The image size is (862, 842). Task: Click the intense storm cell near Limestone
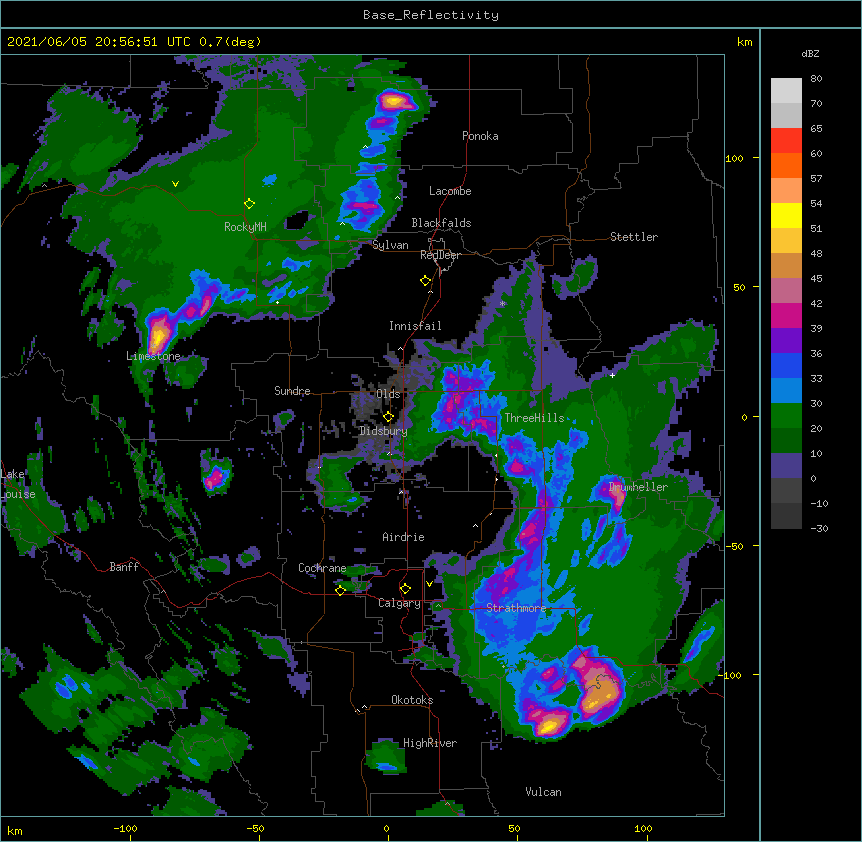159,333
